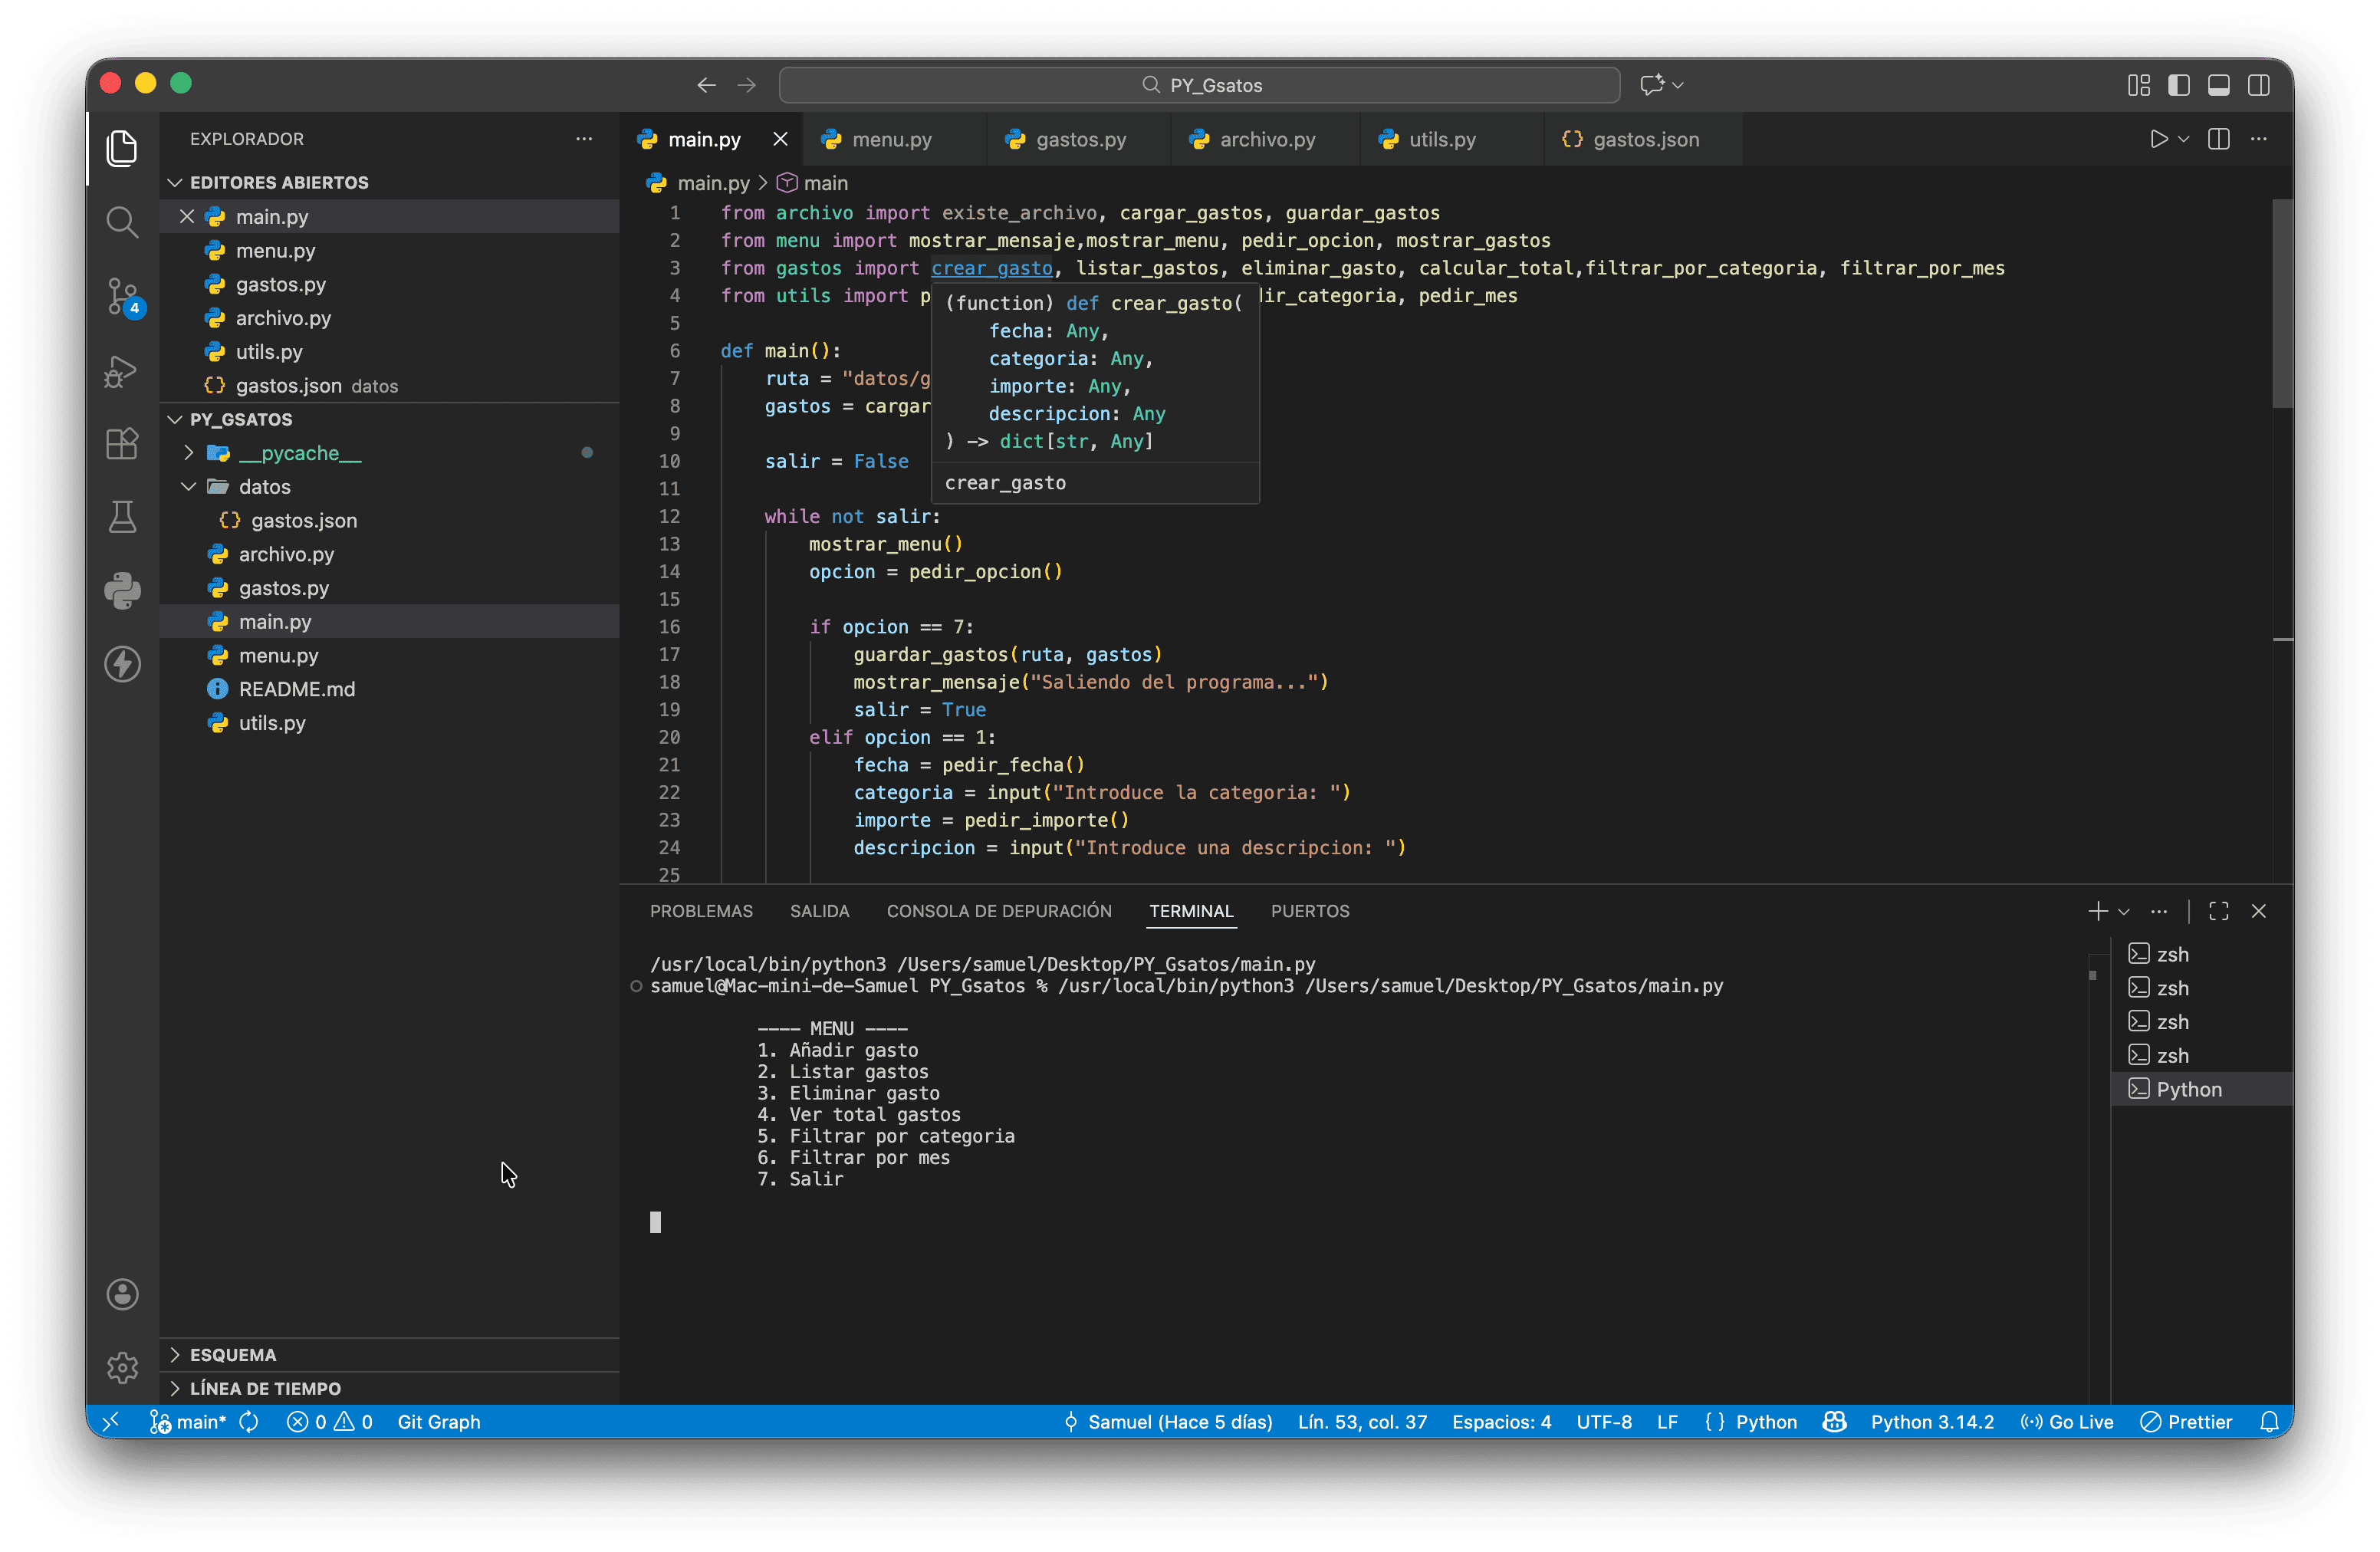The image size is (2380, 1552).
Task: Click the Run Python File play button
Action: [2158, 140]
